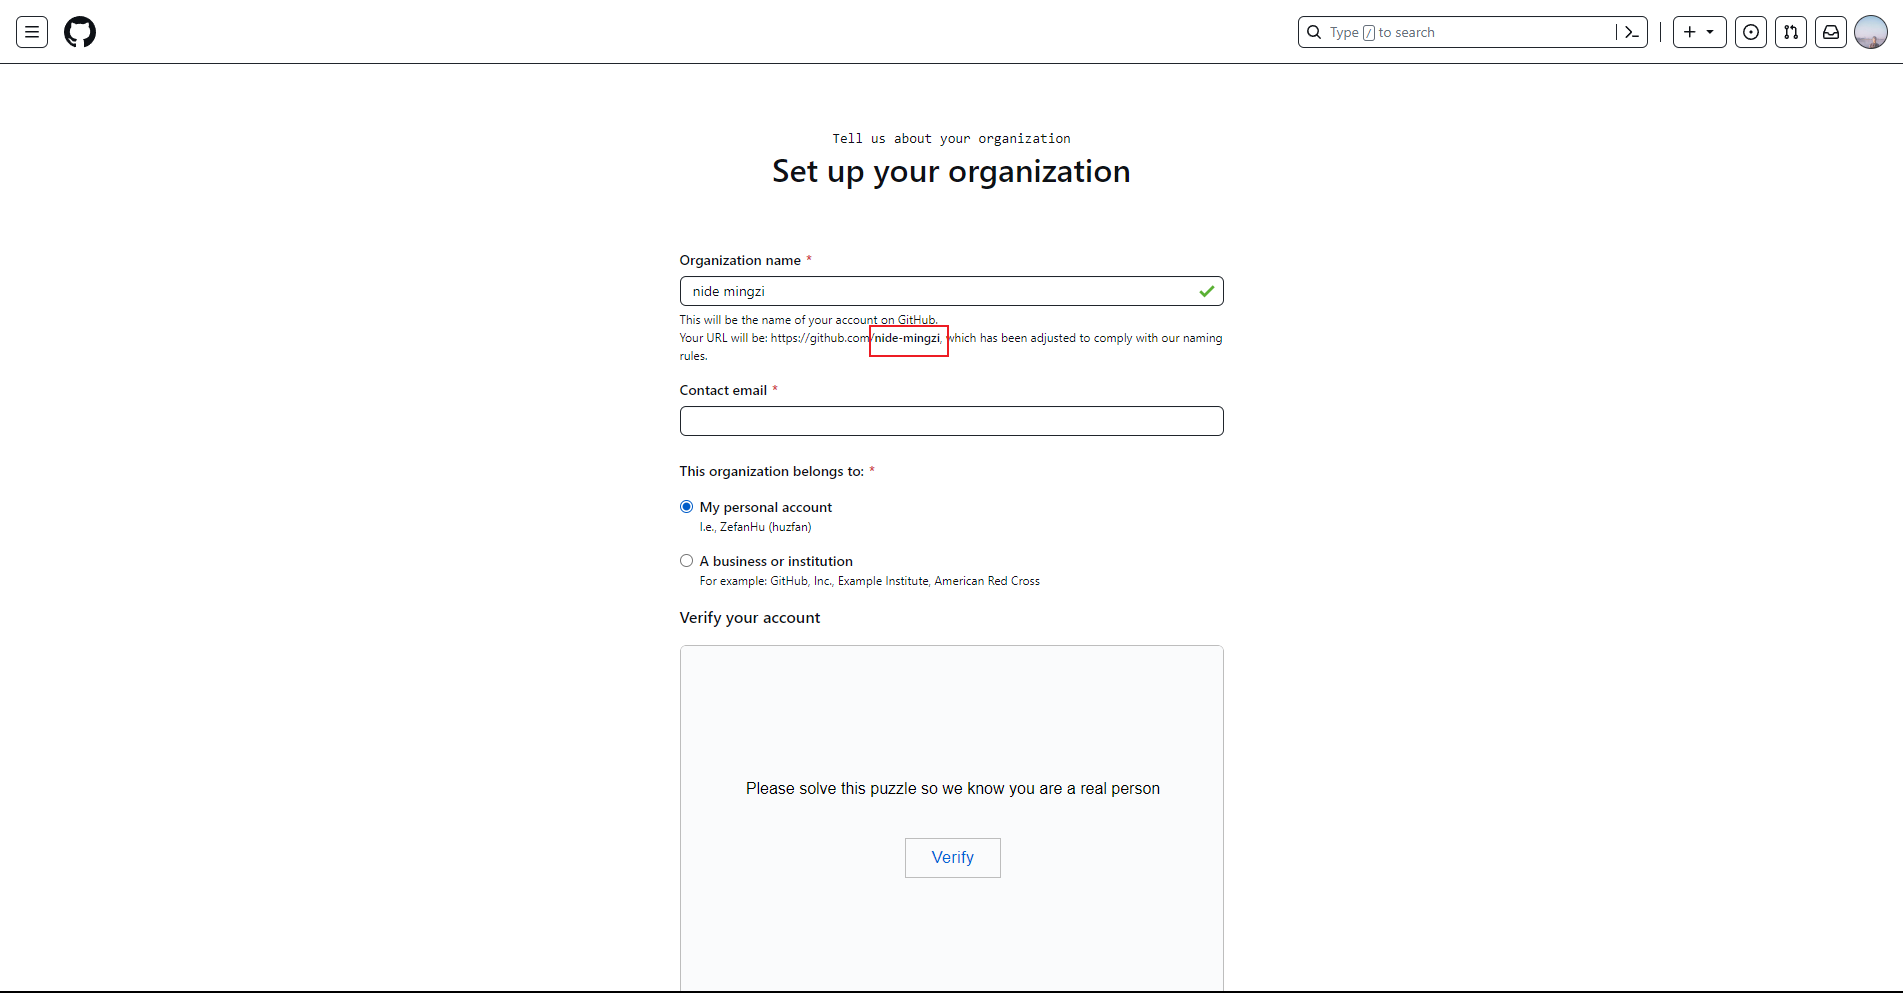This screenshot has width=1903, height=993.
Task: Open the hamburger navigation menu
Action: [32, 32]
